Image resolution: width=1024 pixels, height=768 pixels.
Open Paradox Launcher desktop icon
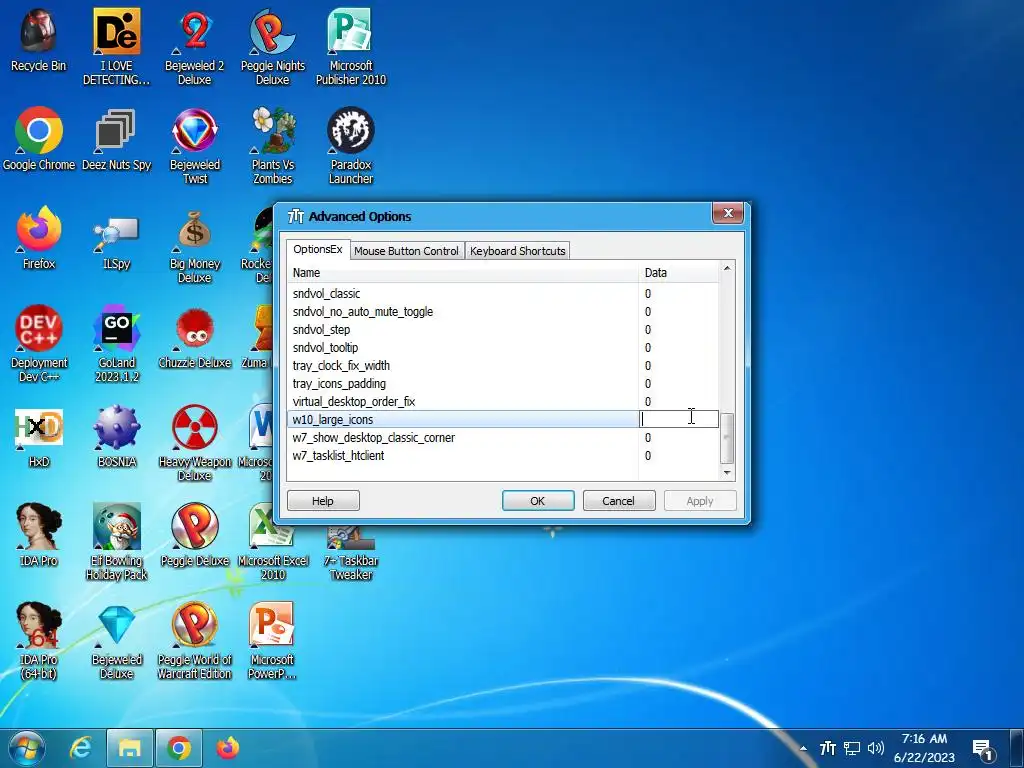click(x=351, y=146)
